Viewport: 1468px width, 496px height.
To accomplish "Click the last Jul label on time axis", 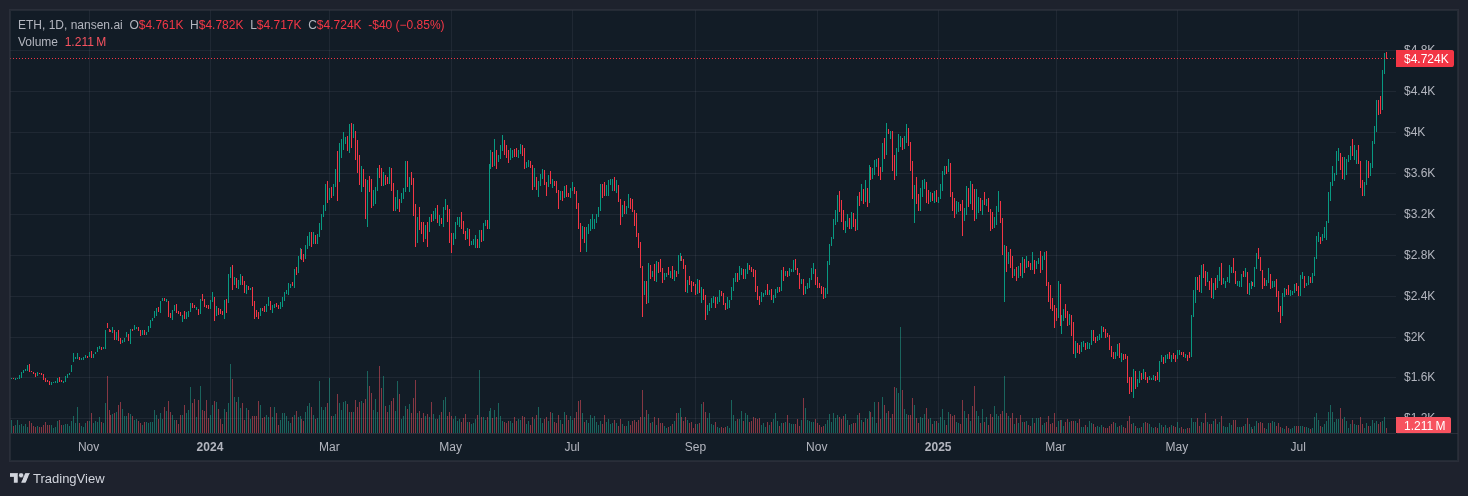I will click(x=1298, y=447).
